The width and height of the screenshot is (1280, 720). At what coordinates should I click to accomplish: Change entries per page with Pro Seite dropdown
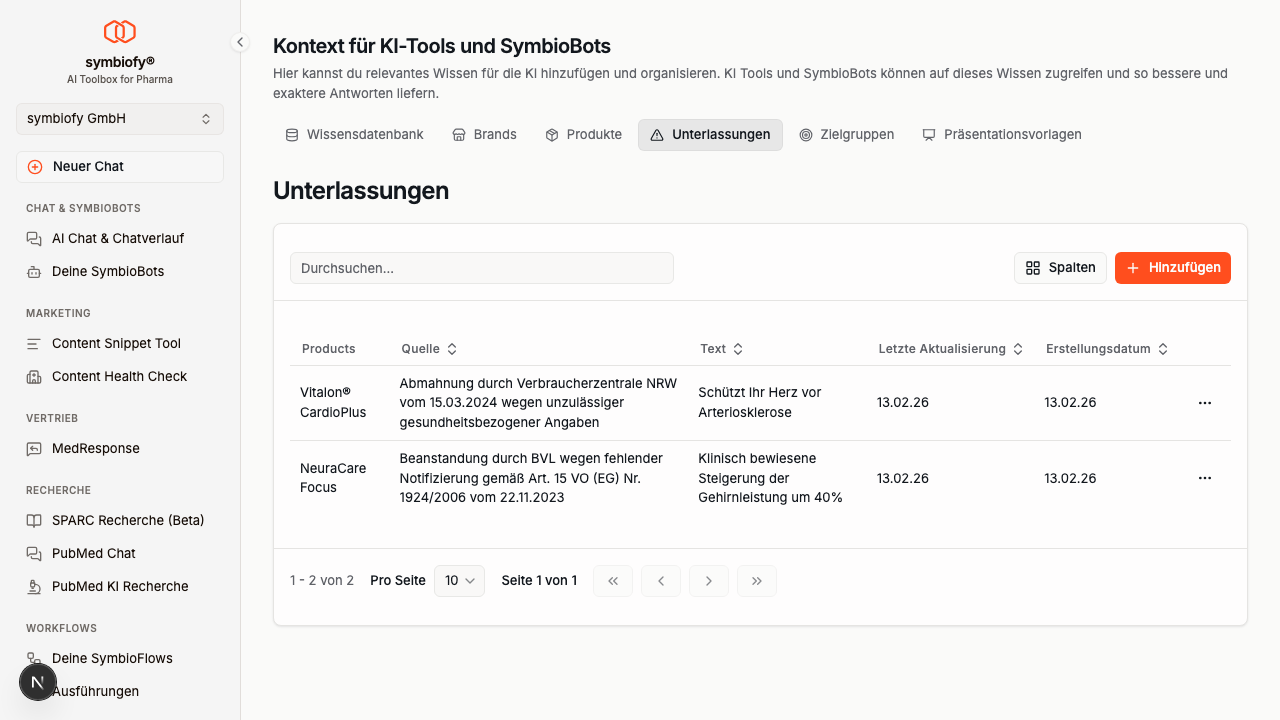click(x=459, y=580)
